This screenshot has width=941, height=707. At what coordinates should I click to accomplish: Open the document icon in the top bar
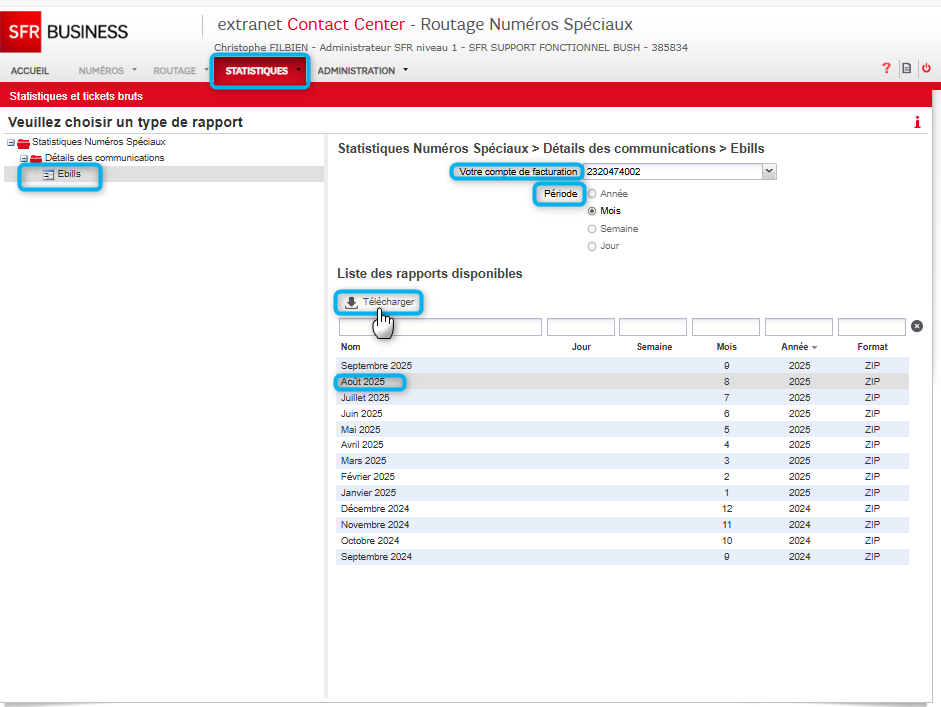[x=907, y=69]
